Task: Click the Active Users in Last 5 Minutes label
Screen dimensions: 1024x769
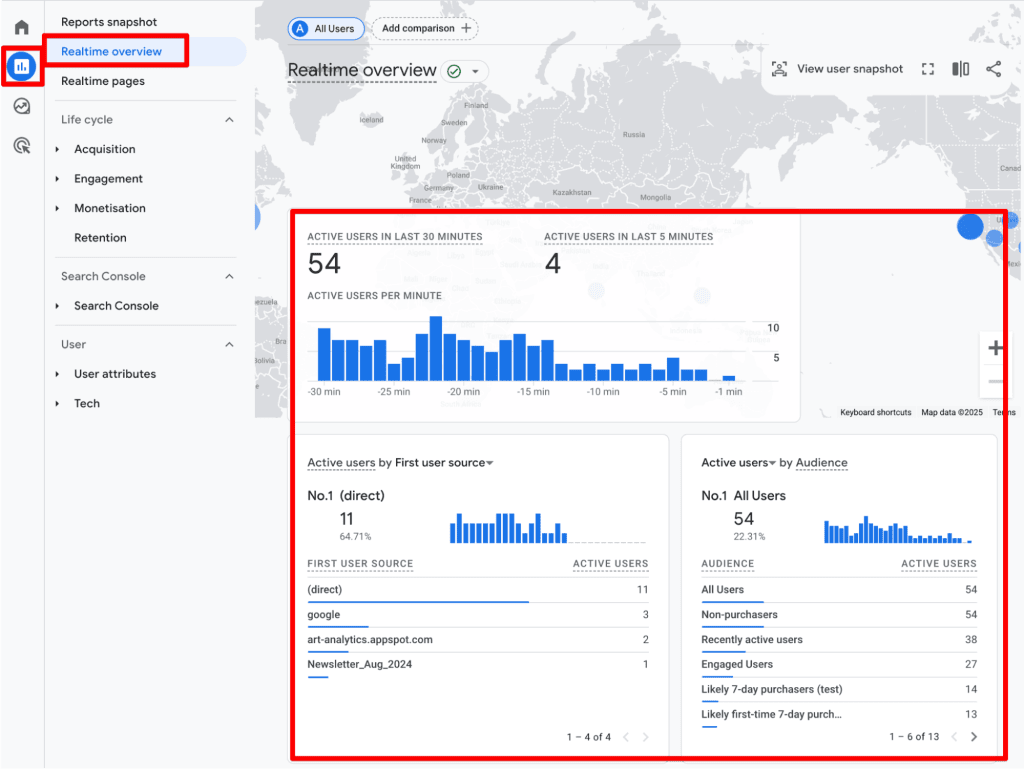Action: tap(628, 236)
